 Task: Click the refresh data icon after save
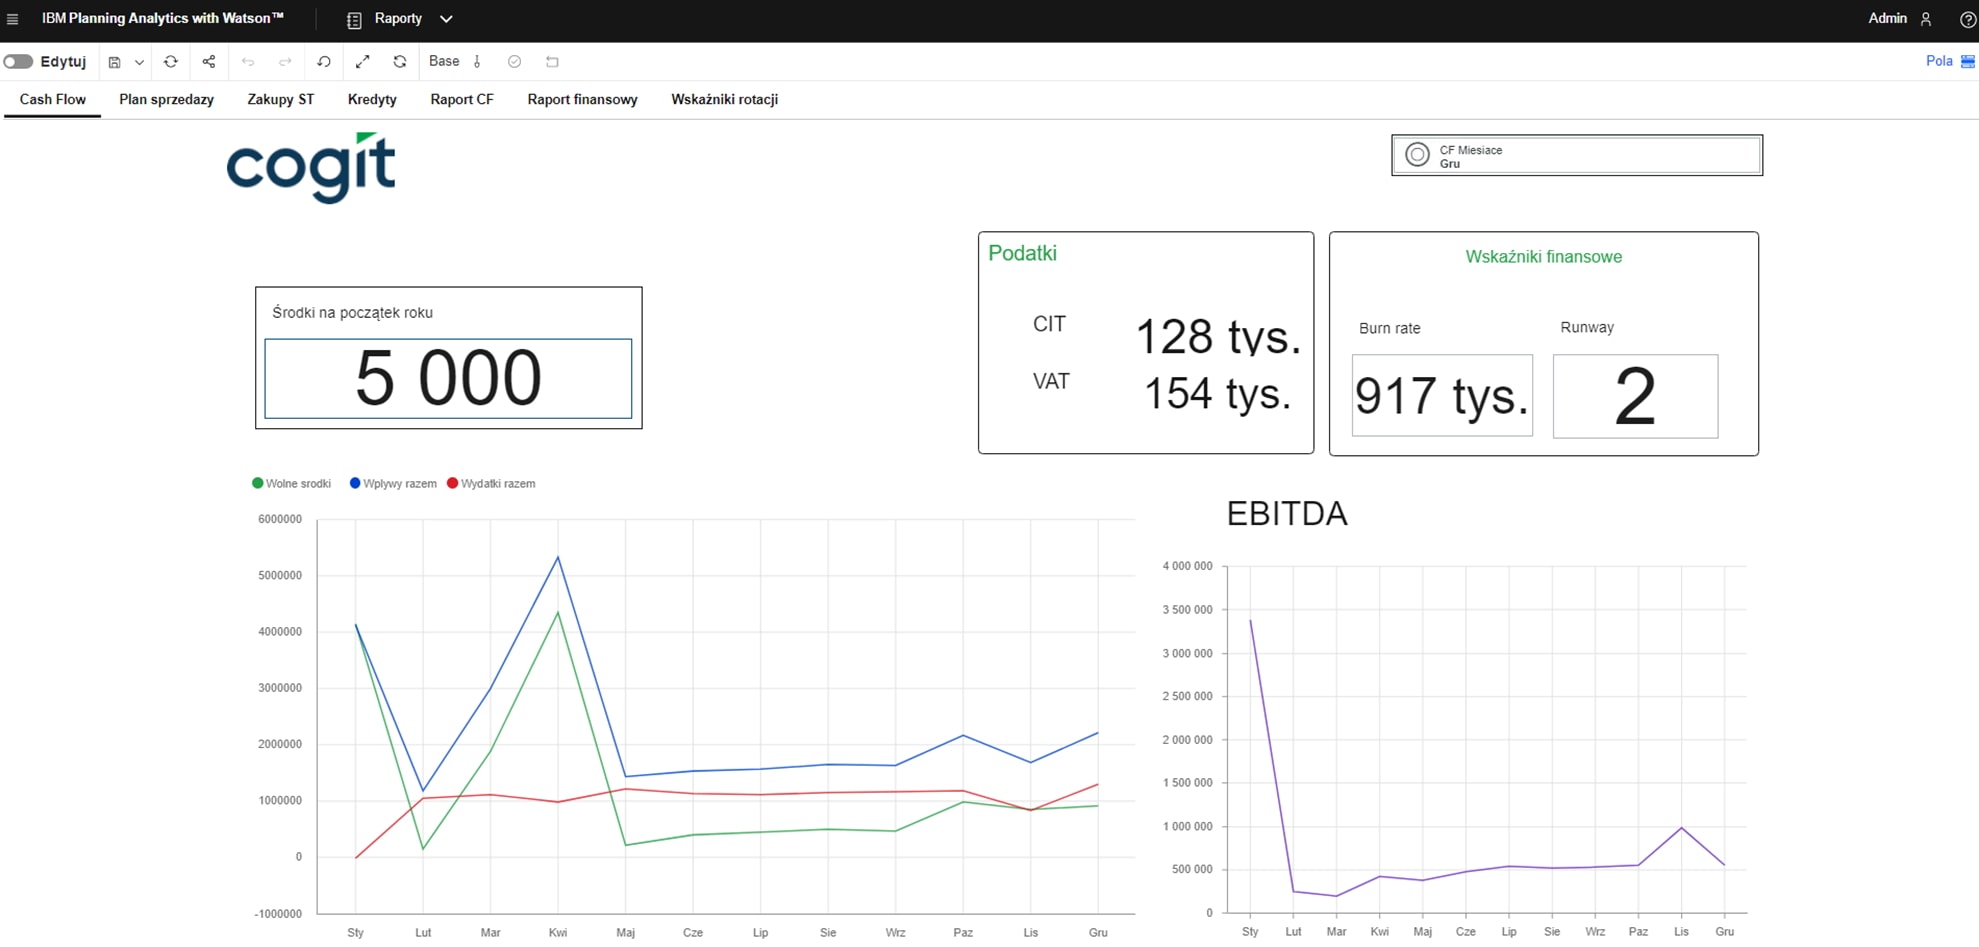[x=171, y=62]
